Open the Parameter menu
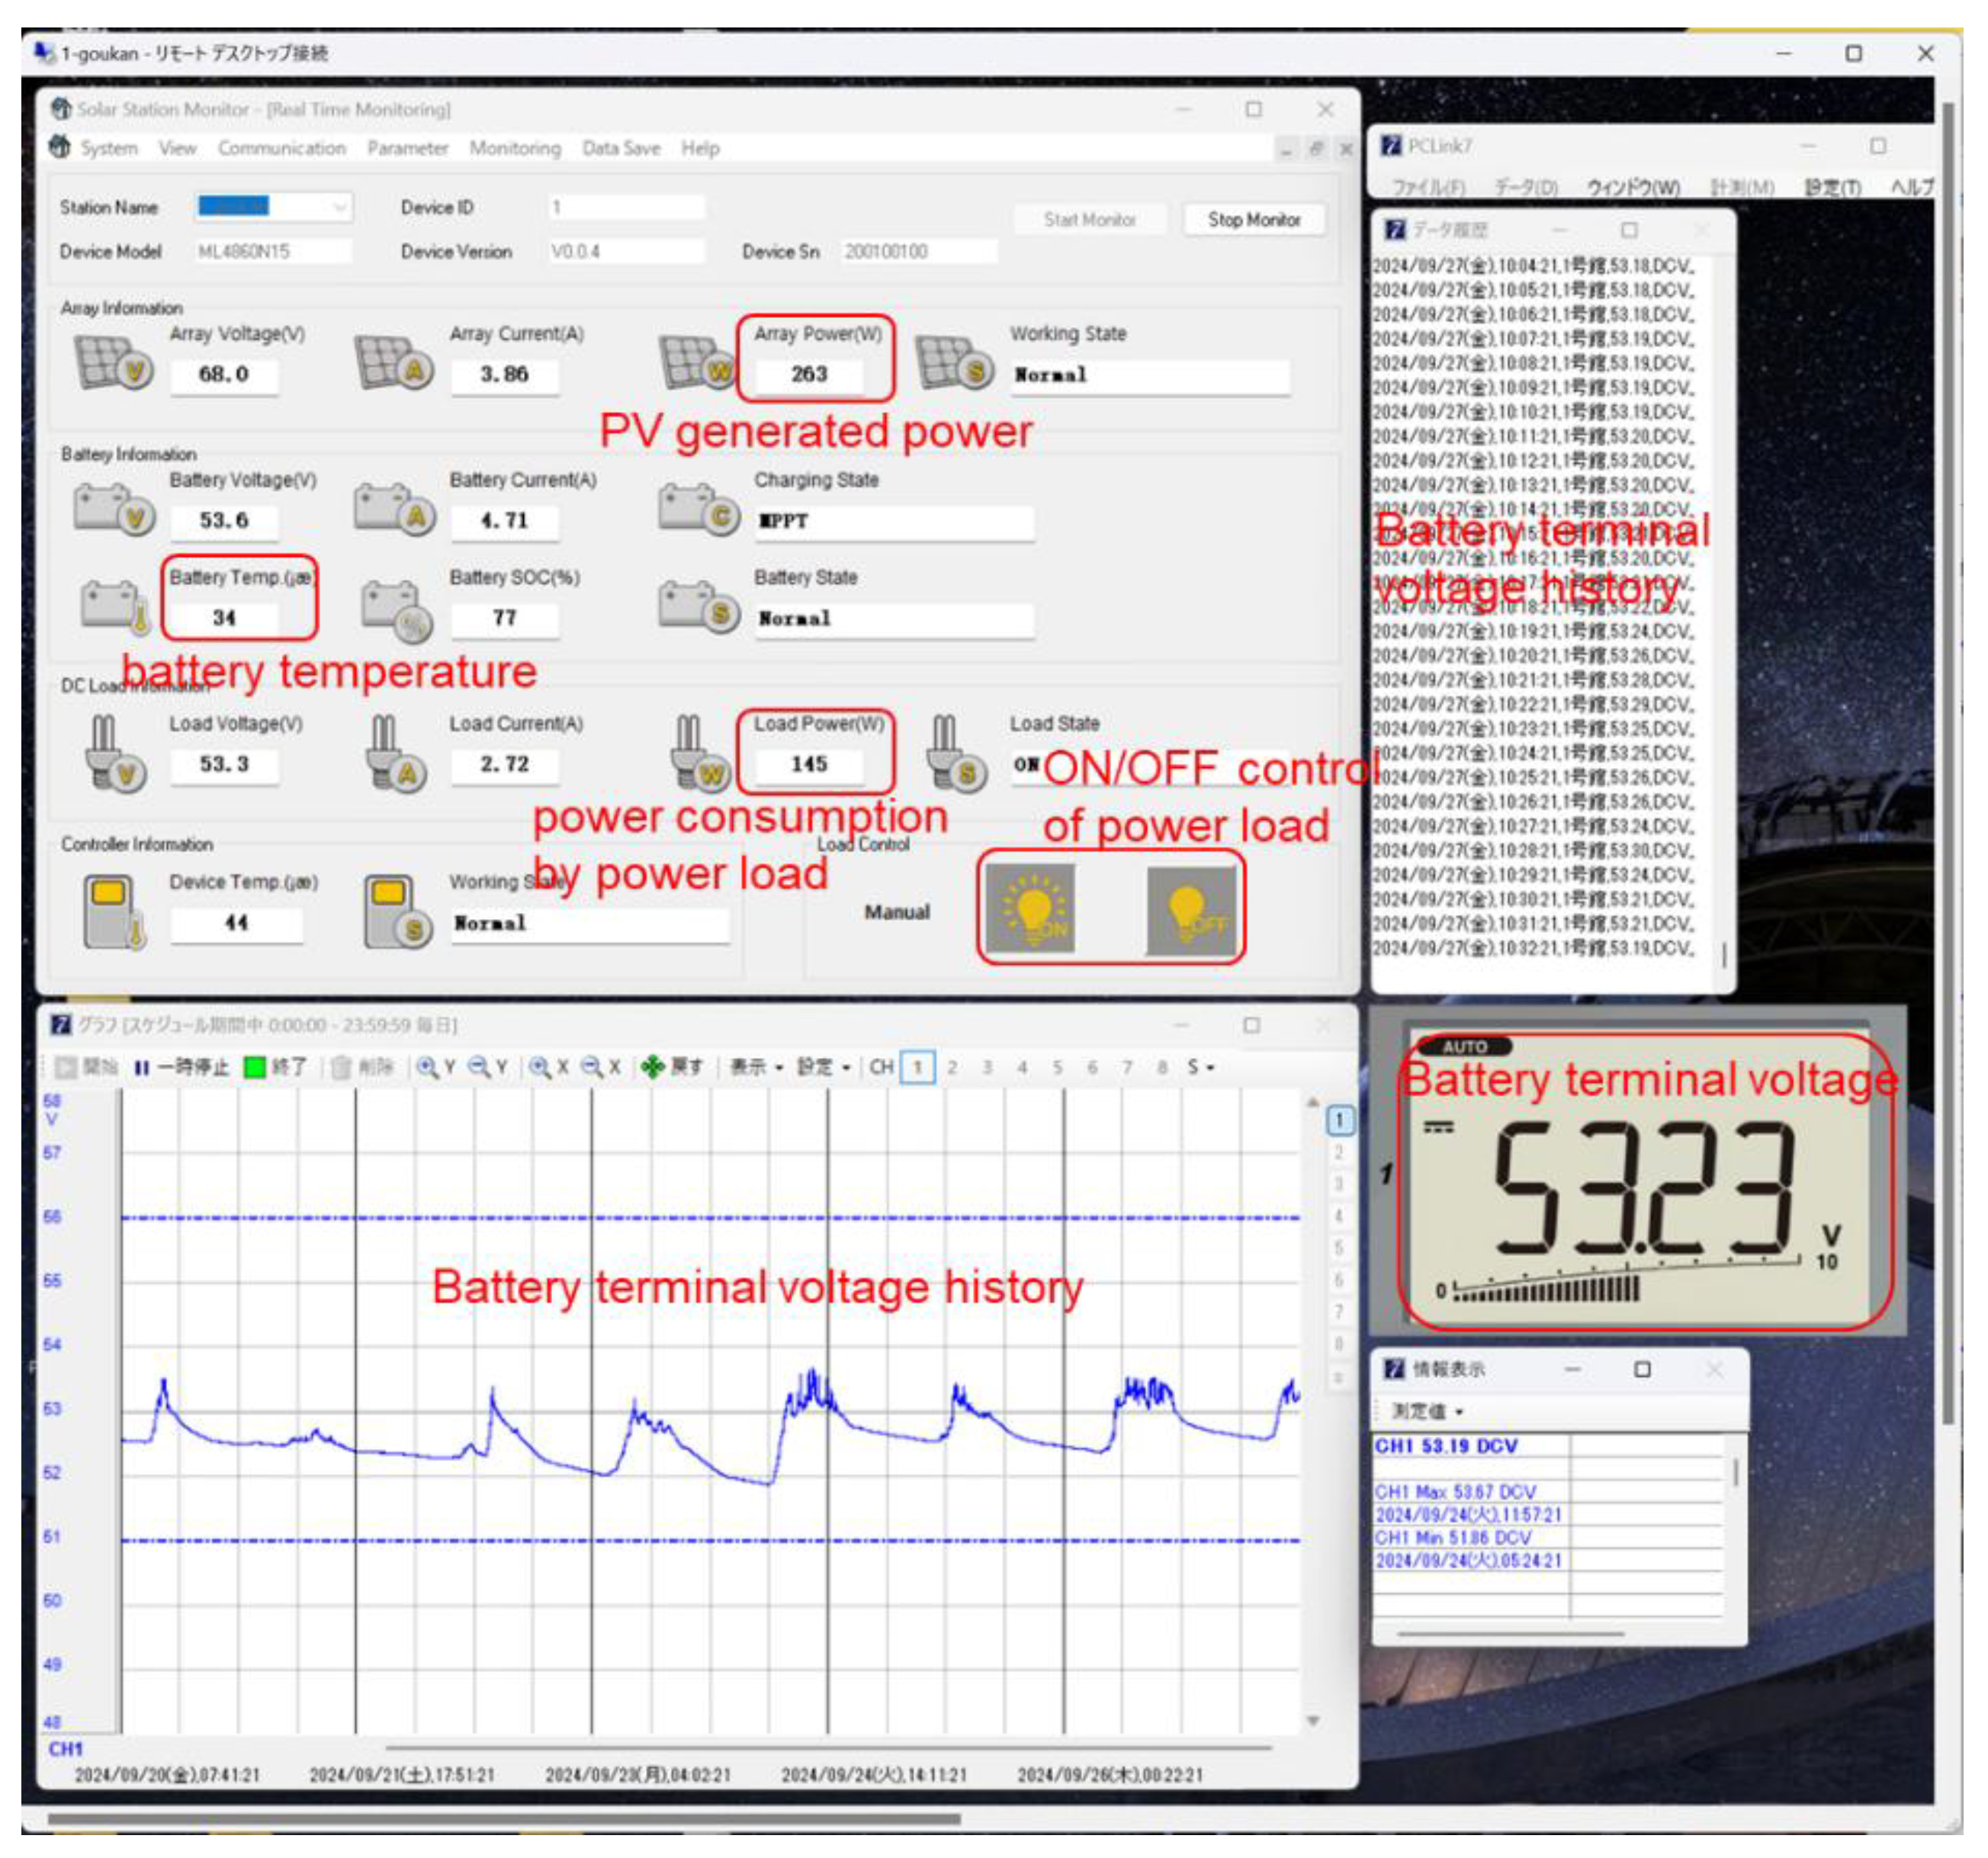1988x1858 pixels. pos(407,148)
